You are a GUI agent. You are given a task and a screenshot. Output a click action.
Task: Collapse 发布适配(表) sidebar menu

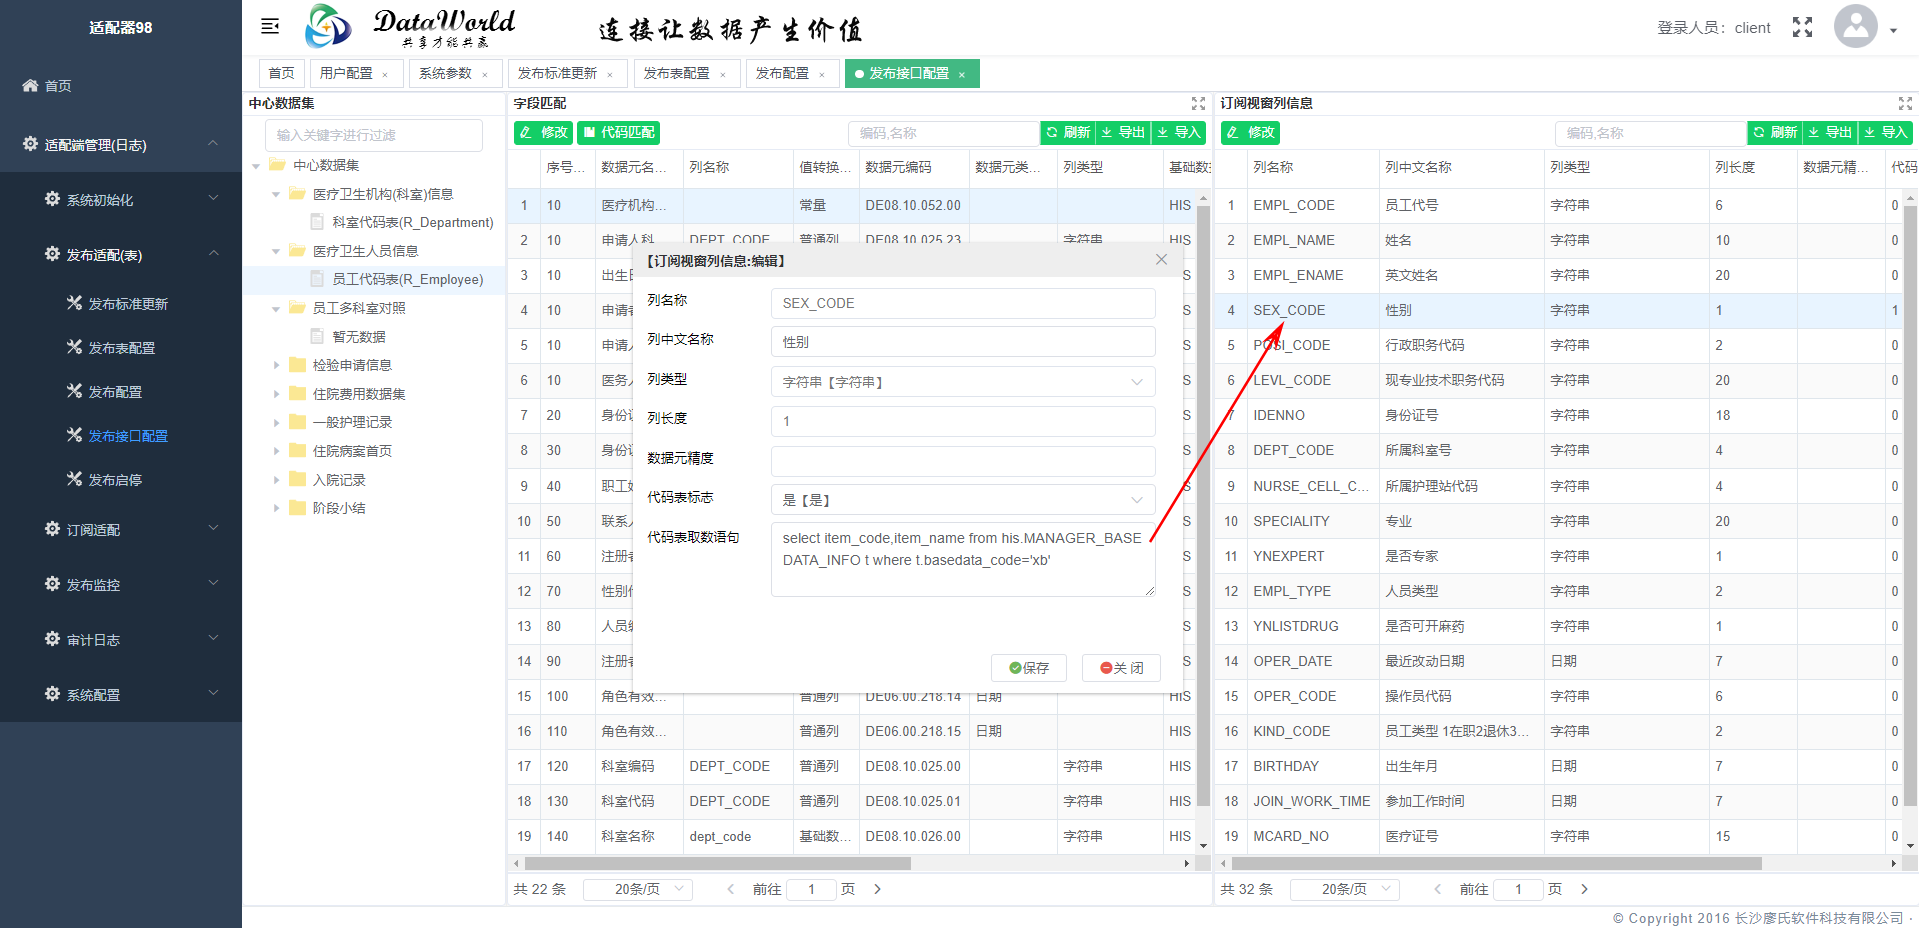(x=121, y=255)
